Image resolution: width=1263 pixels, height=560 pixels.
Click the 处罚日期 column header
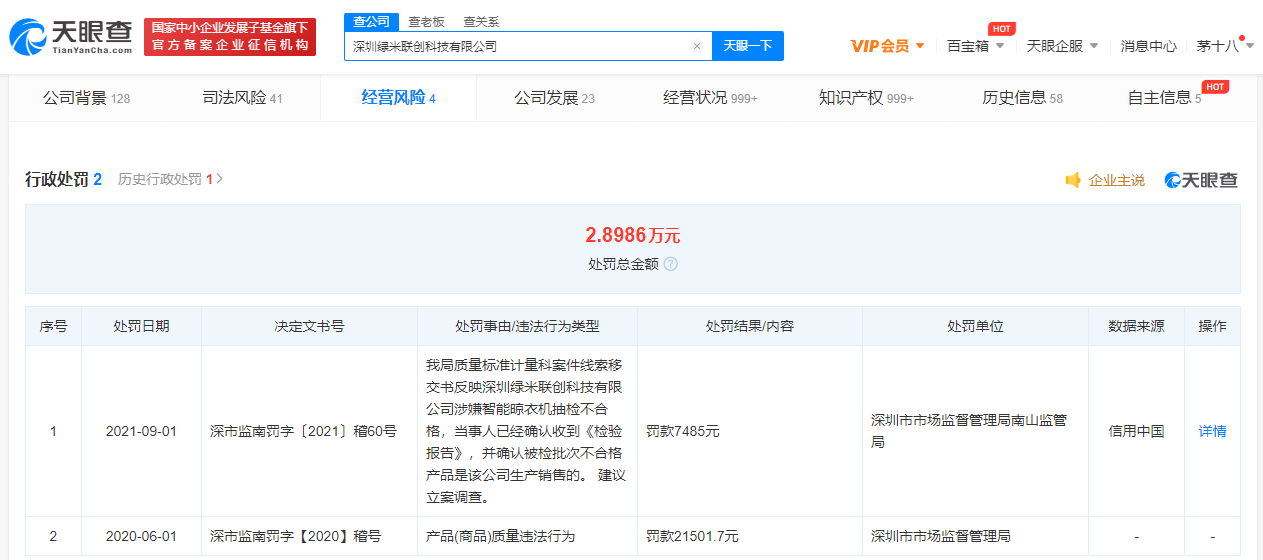tap(141, 326)
